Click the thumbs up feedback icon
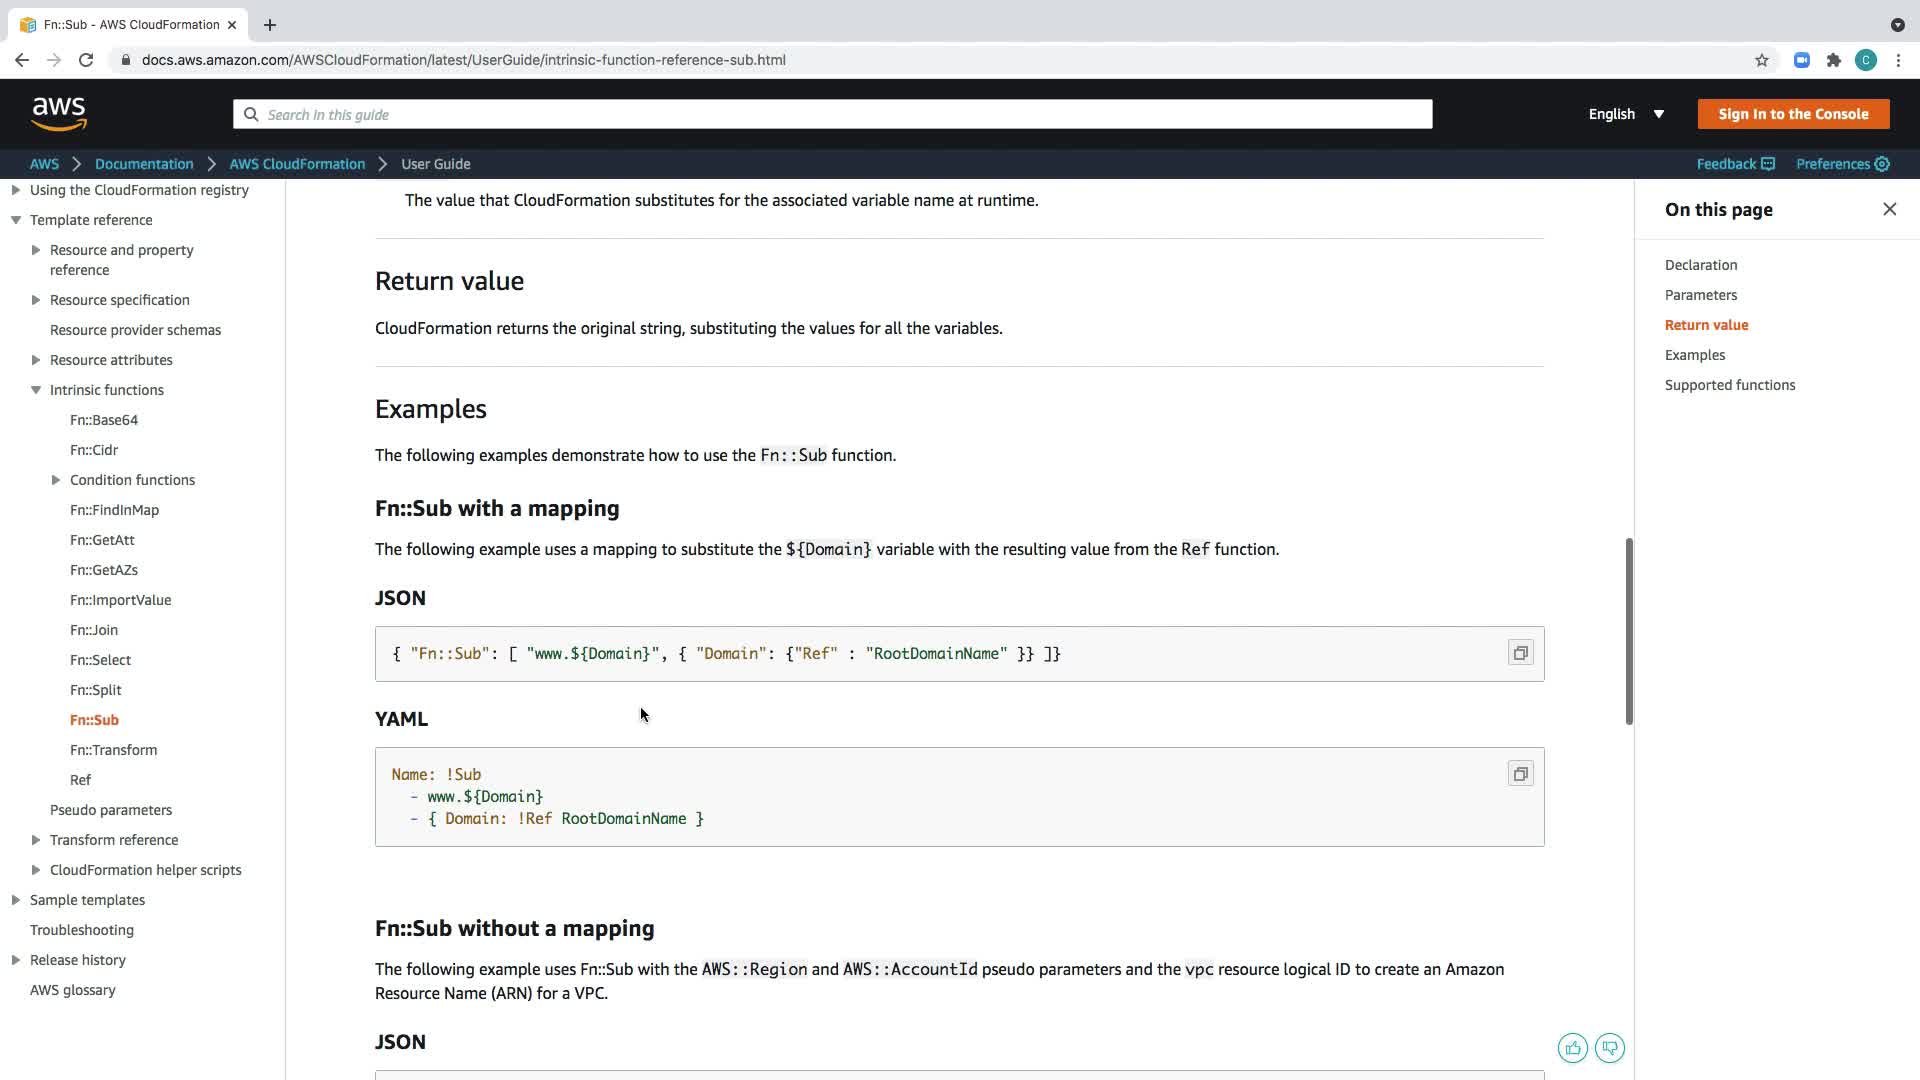The width and height of the screenshot is (1920, 1080). (1572, 1048)
